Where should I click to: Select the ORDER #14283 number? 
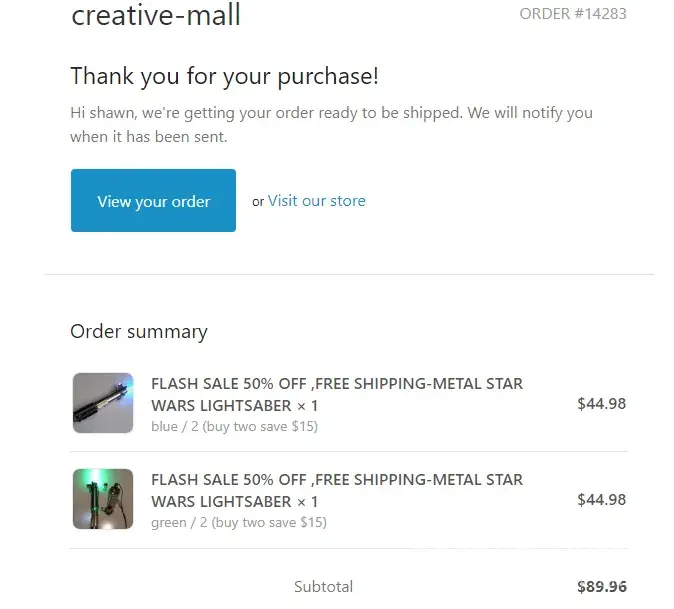point(573,14)
